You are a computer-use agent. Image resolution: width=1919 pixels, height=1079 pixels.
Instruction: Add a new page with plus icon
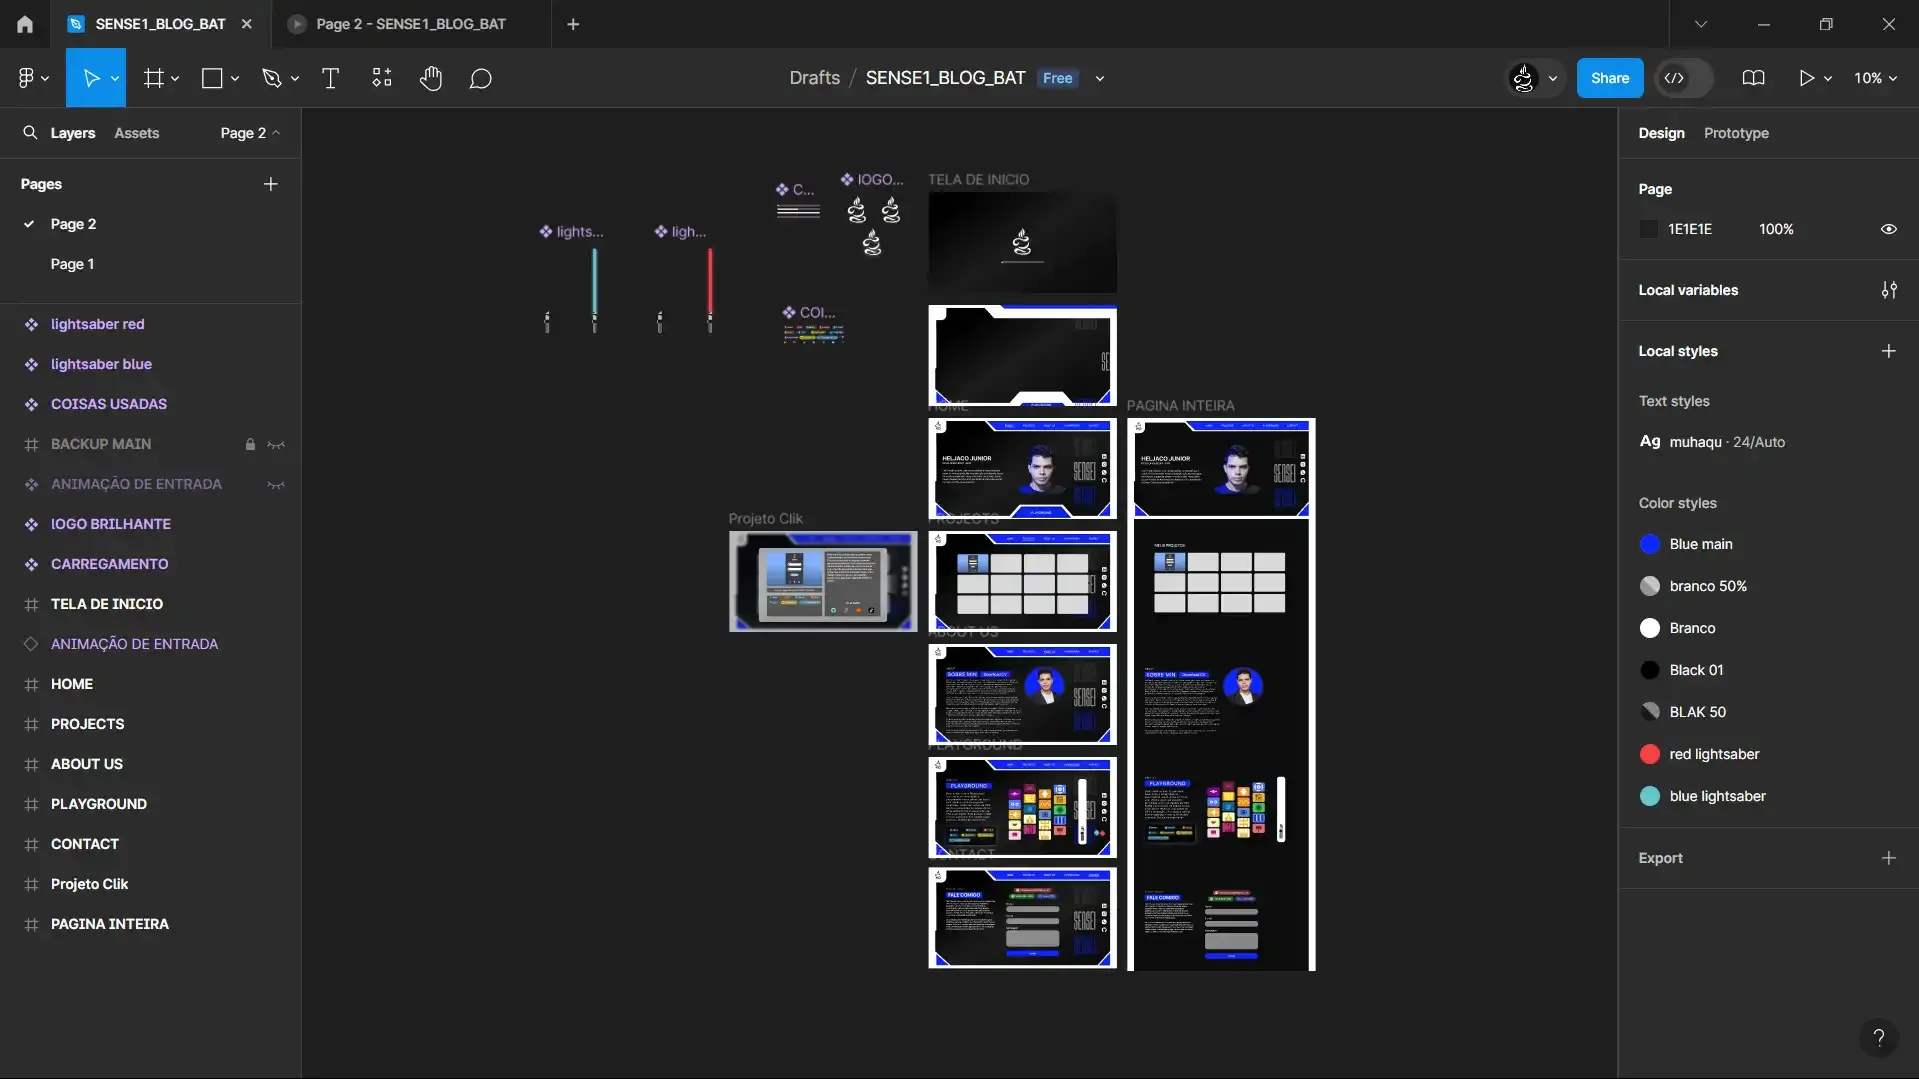[x=271, y=184]
